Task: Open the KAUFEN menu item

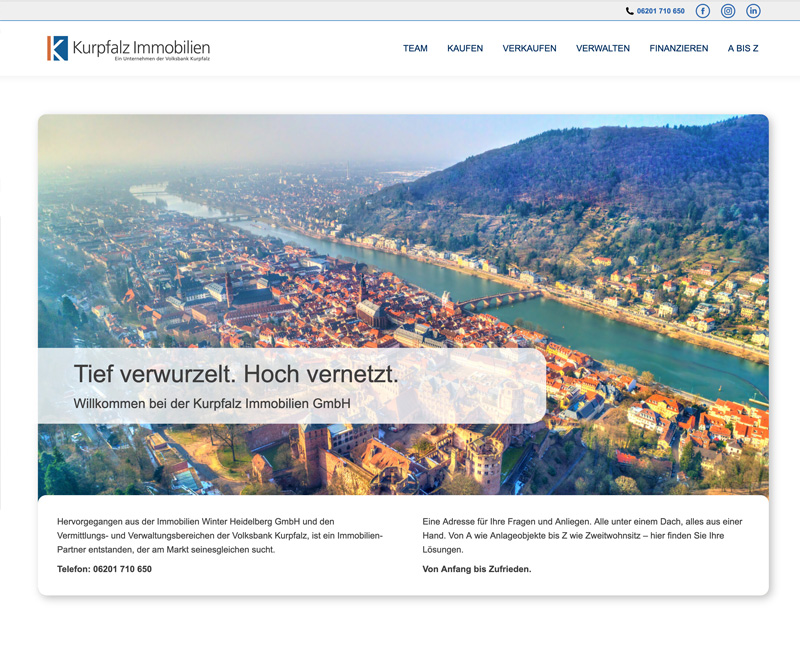Action: pyautogui.click(x=465, y=48)
